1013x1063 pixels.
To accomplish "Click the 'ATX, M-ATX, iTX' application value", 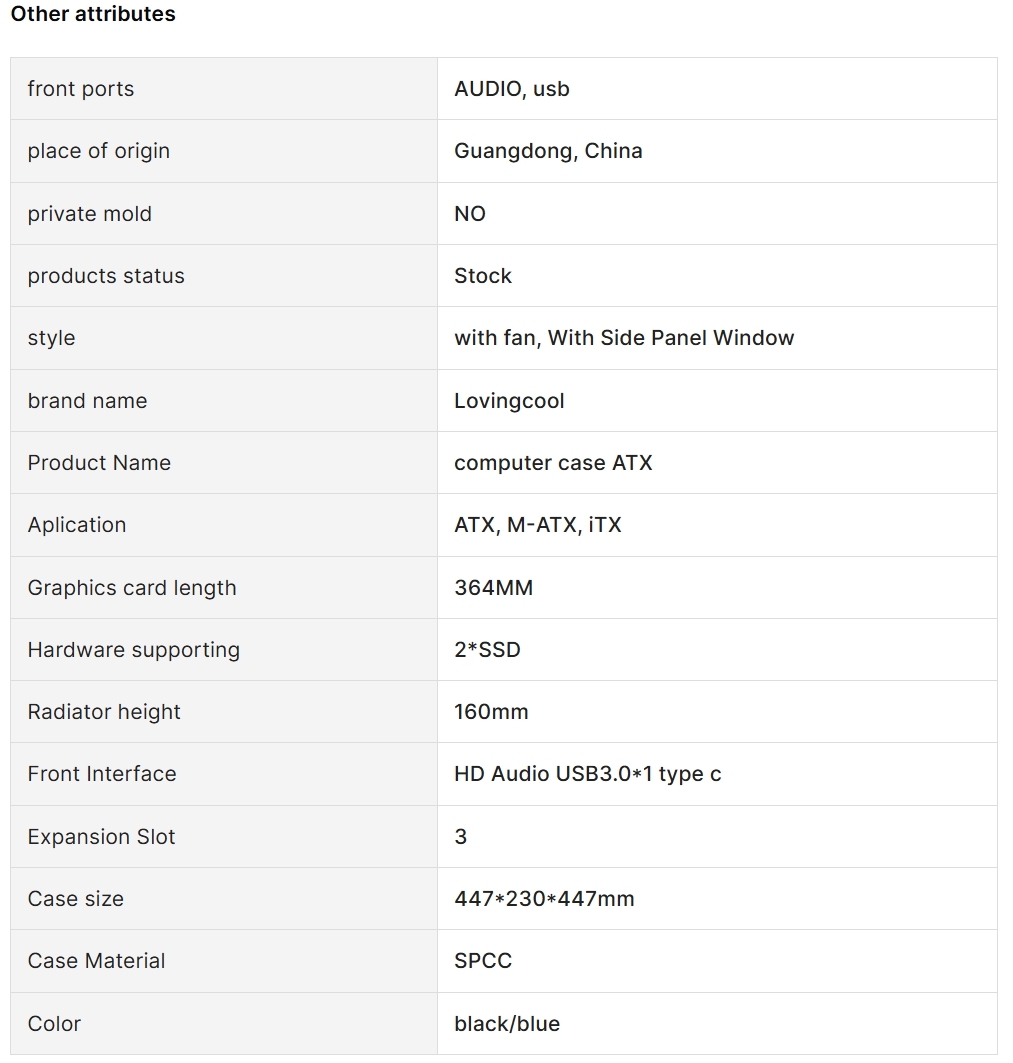I will pos(538,525).
